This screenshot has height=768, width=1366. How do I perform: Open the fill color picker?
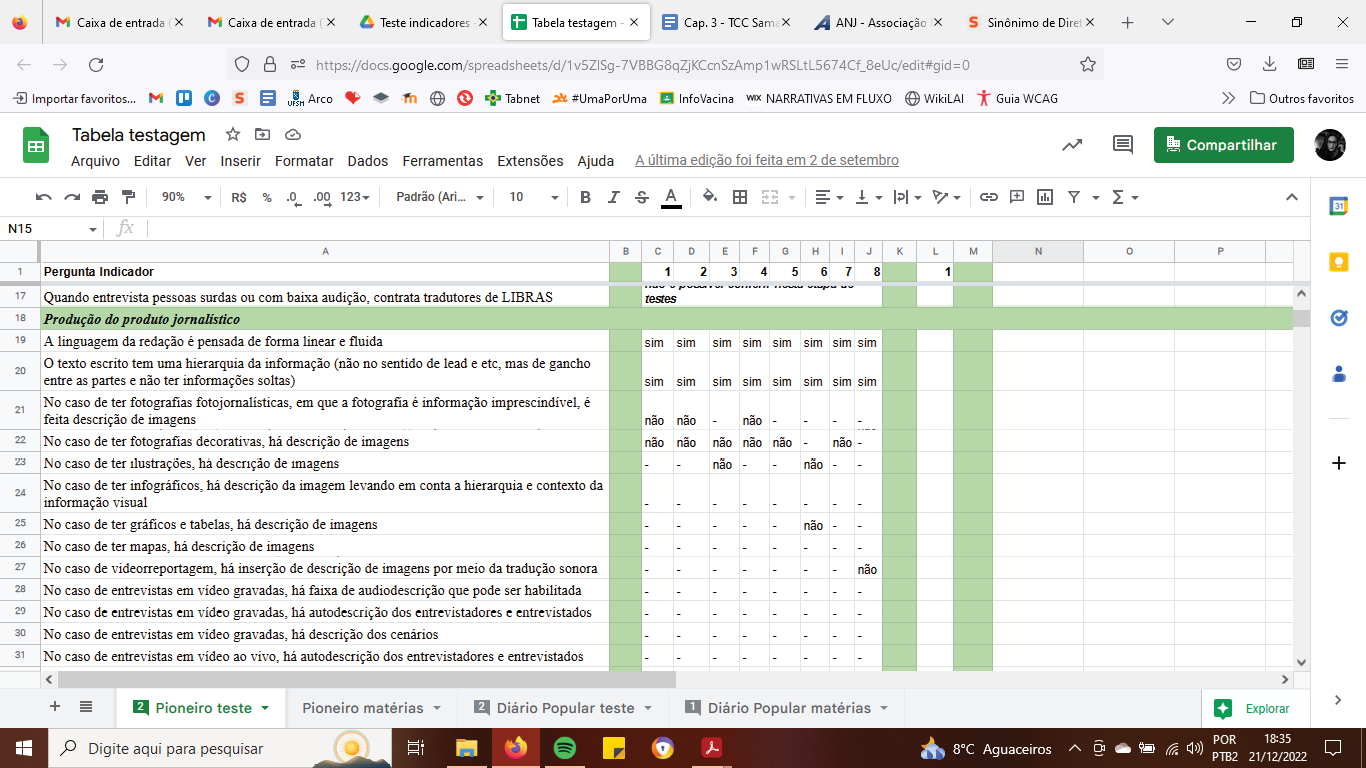coord(709,197)
